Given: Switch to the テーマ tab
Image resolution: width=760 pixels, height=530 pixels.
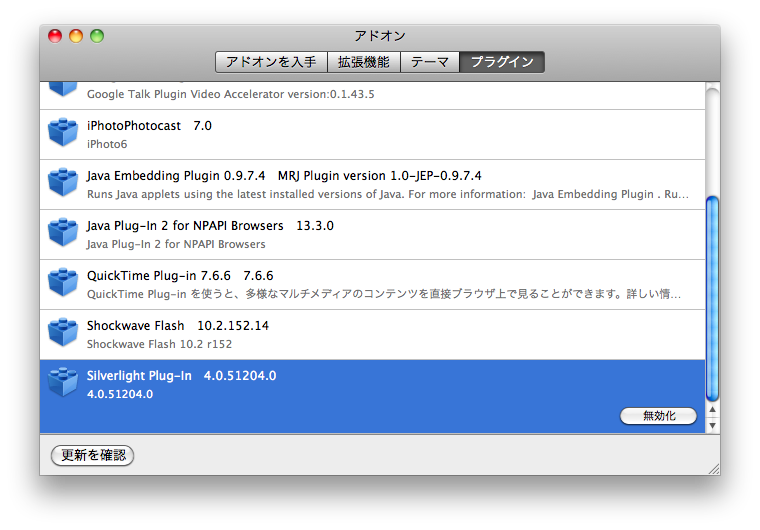Looking at the screenshot, I should [429, 62].
